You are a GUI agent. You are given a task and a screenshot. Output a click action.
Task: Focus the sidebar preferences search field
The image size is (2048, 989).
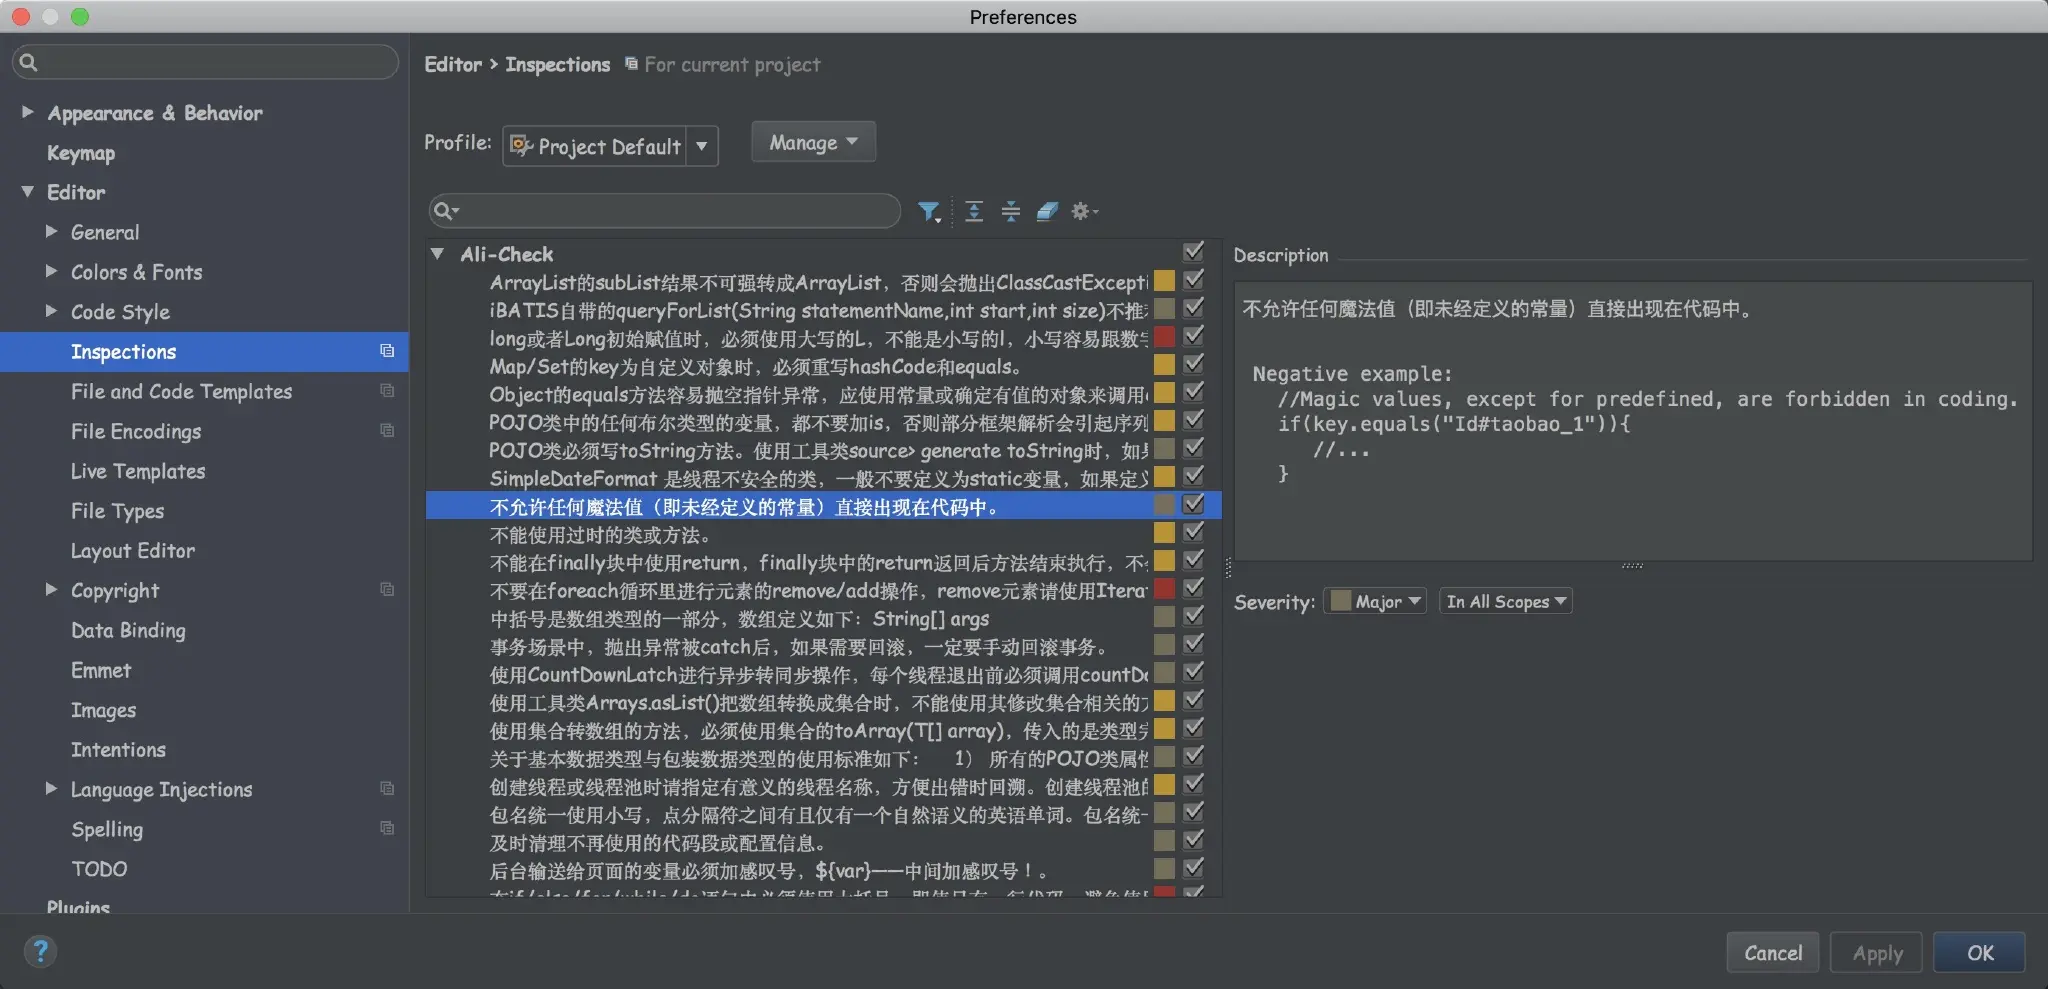tap(205, 62)
